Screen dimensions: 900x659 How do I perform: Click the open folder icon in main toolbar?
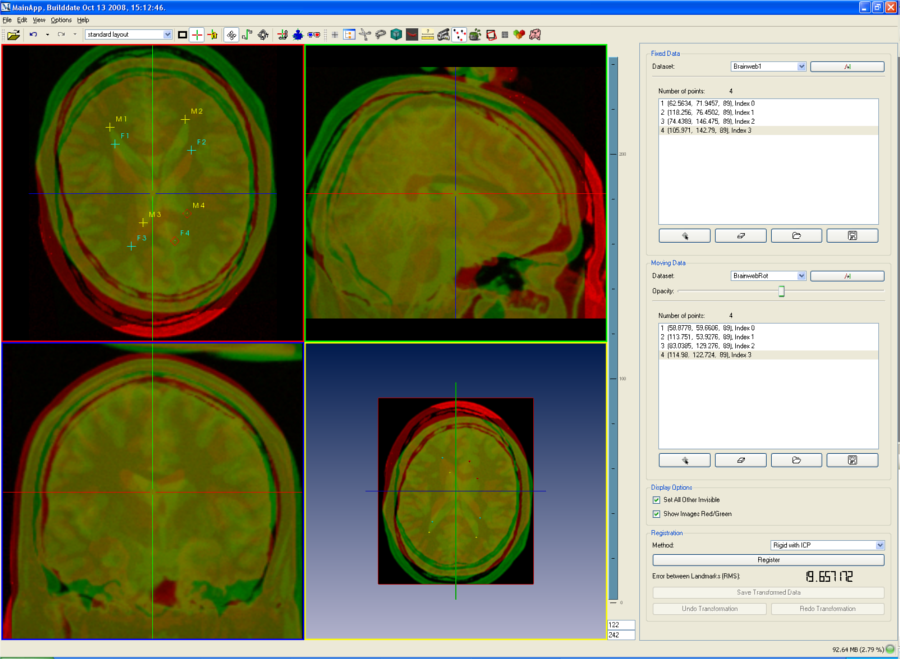point(13,34)
